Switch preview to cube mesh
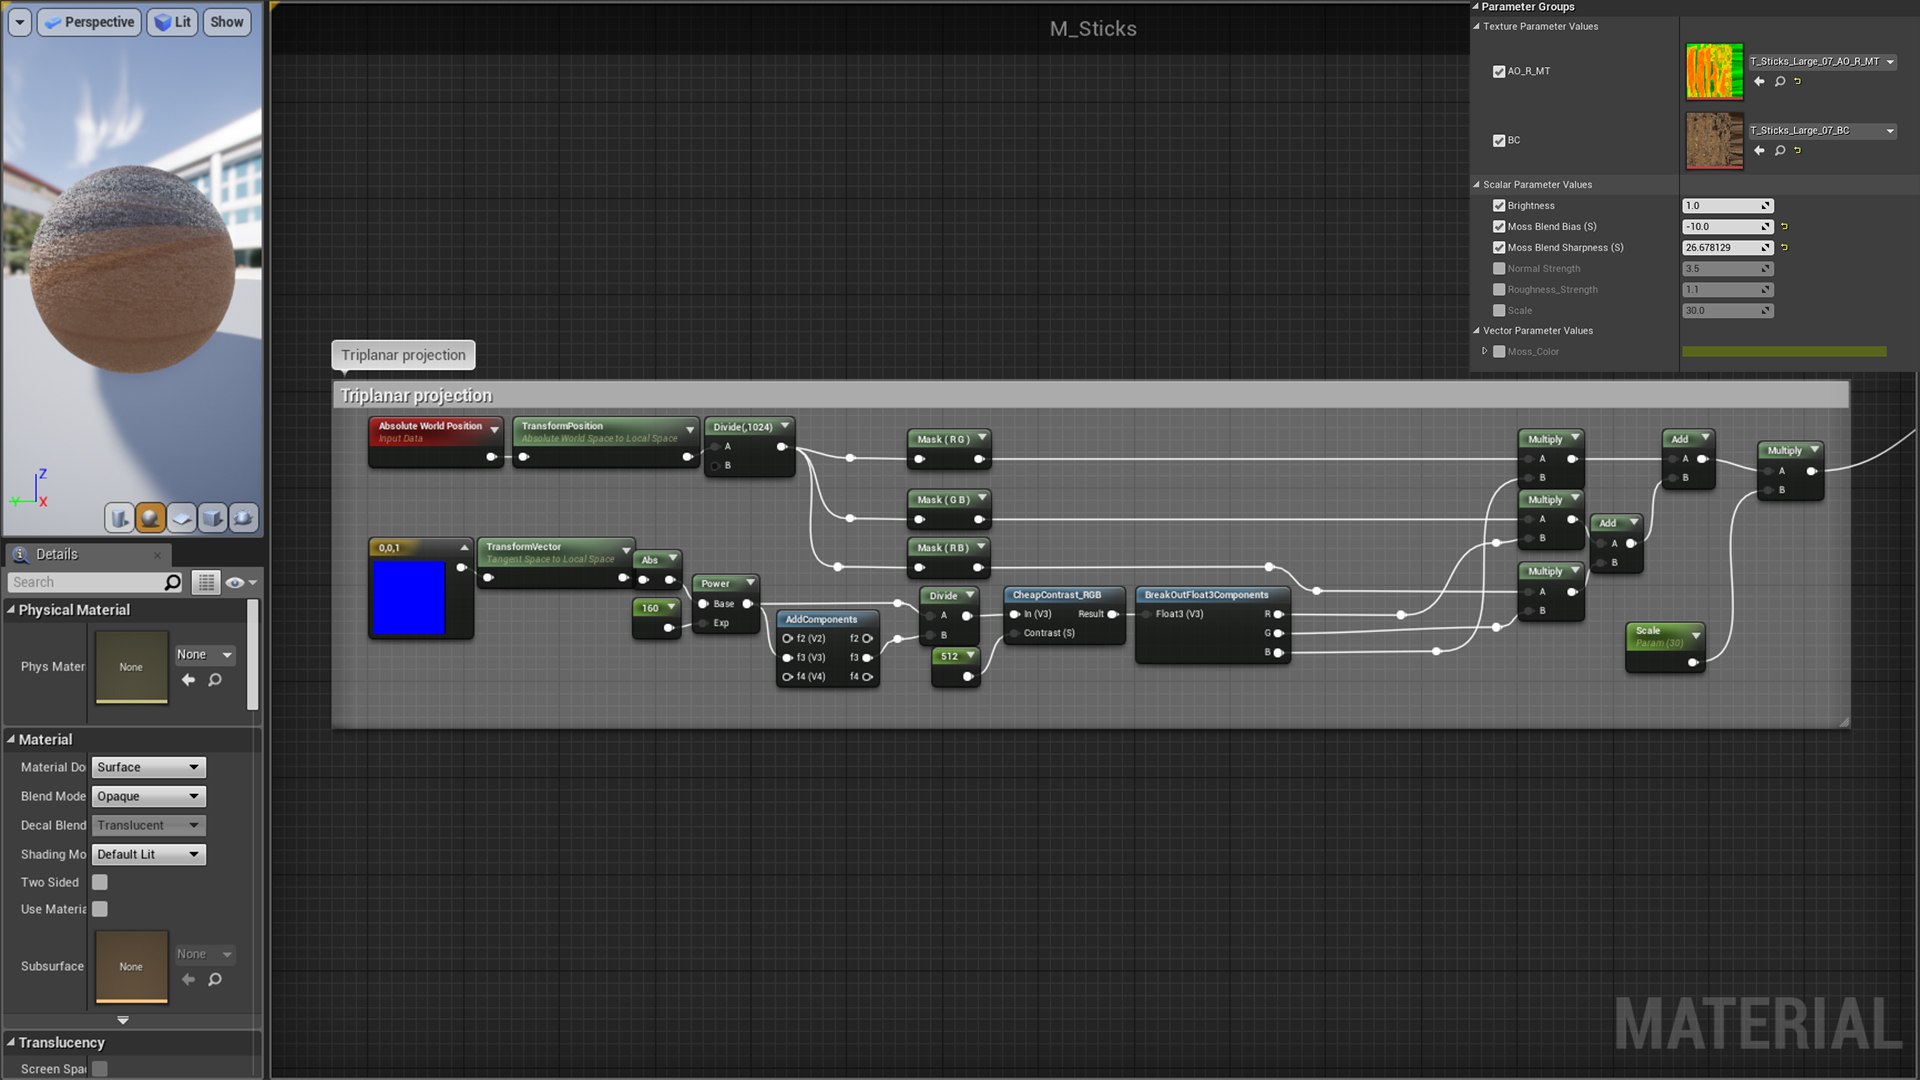 pyautogui.click(x=212, y=518)
